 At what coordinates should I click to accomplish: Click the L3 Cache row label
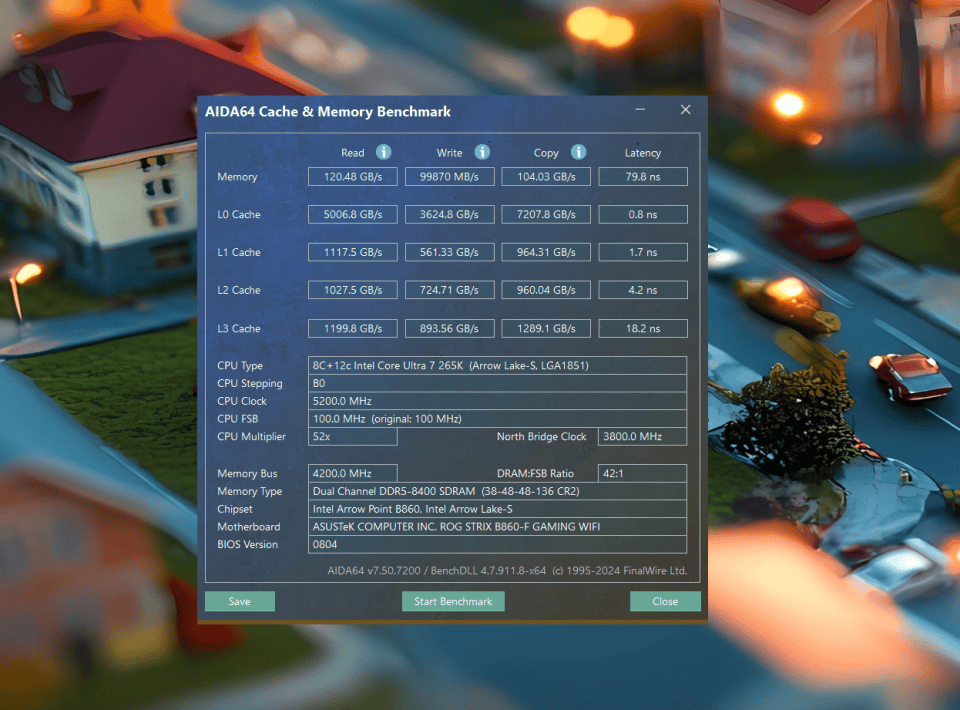pyautogui.click(x=239, y=329)
